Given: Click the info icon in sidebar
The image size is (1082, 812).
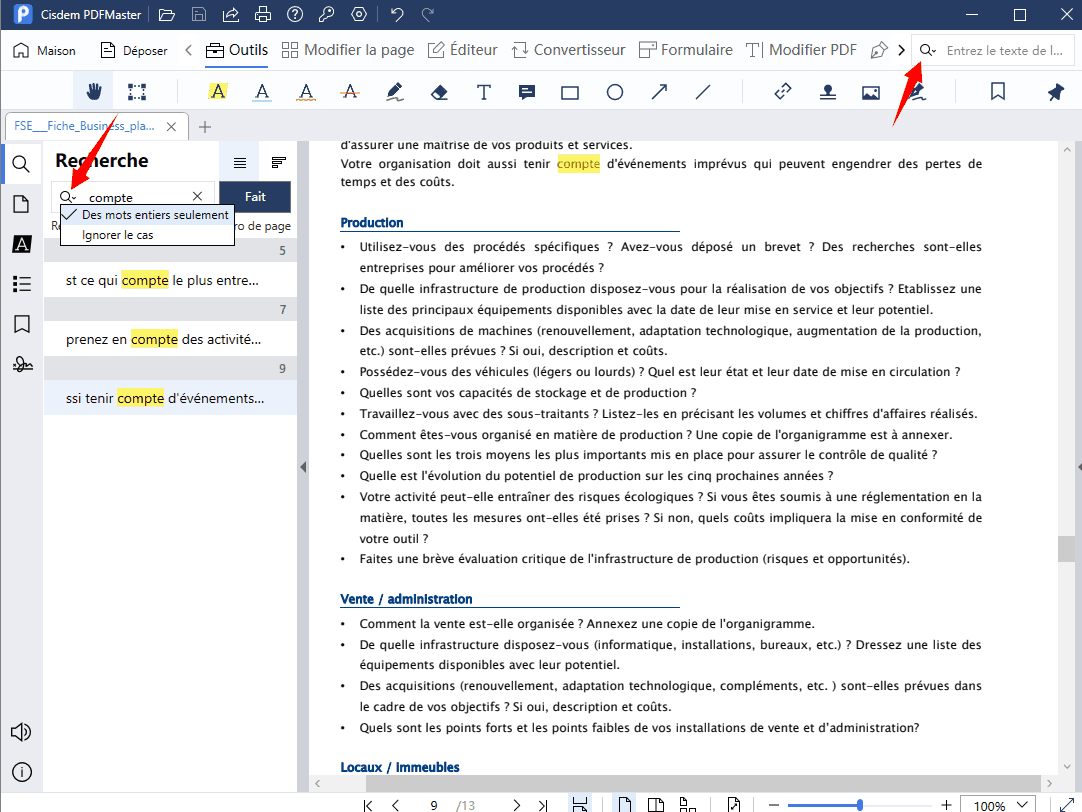Looking at the screenshot, I should 21,772.
